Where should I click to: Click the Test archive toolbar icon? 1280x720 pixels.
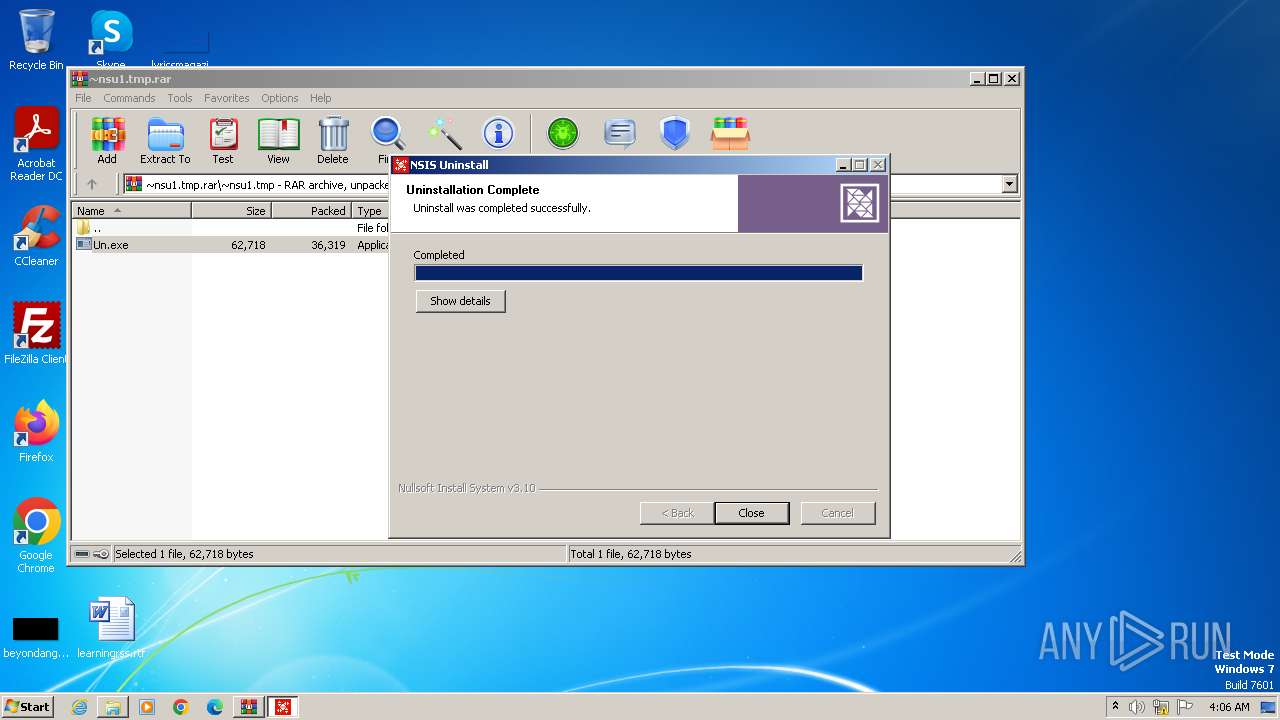[223, 140]
